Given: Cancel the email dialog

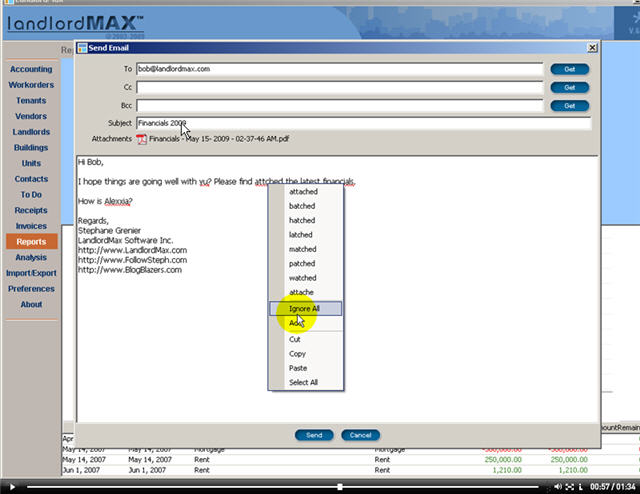Looking at the screenshot, I should 360,435.
